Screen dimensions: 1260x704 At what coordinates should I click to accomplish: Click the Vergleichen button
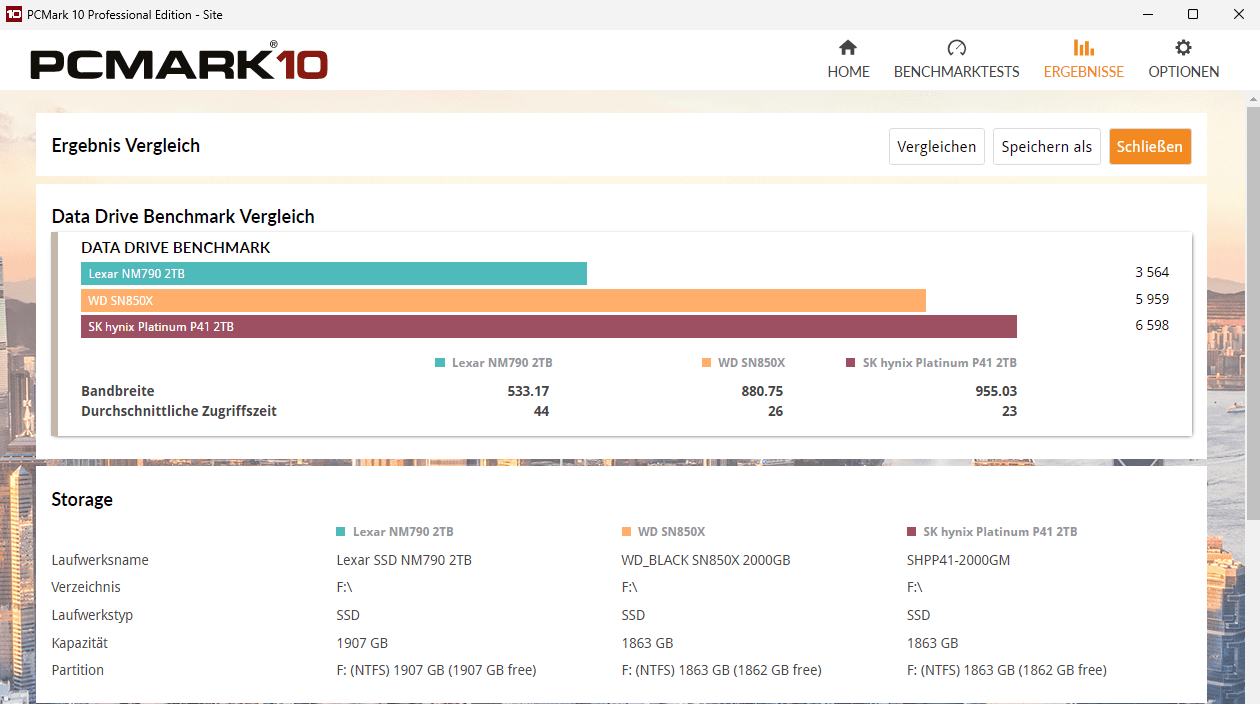click(x=937, y=147)
